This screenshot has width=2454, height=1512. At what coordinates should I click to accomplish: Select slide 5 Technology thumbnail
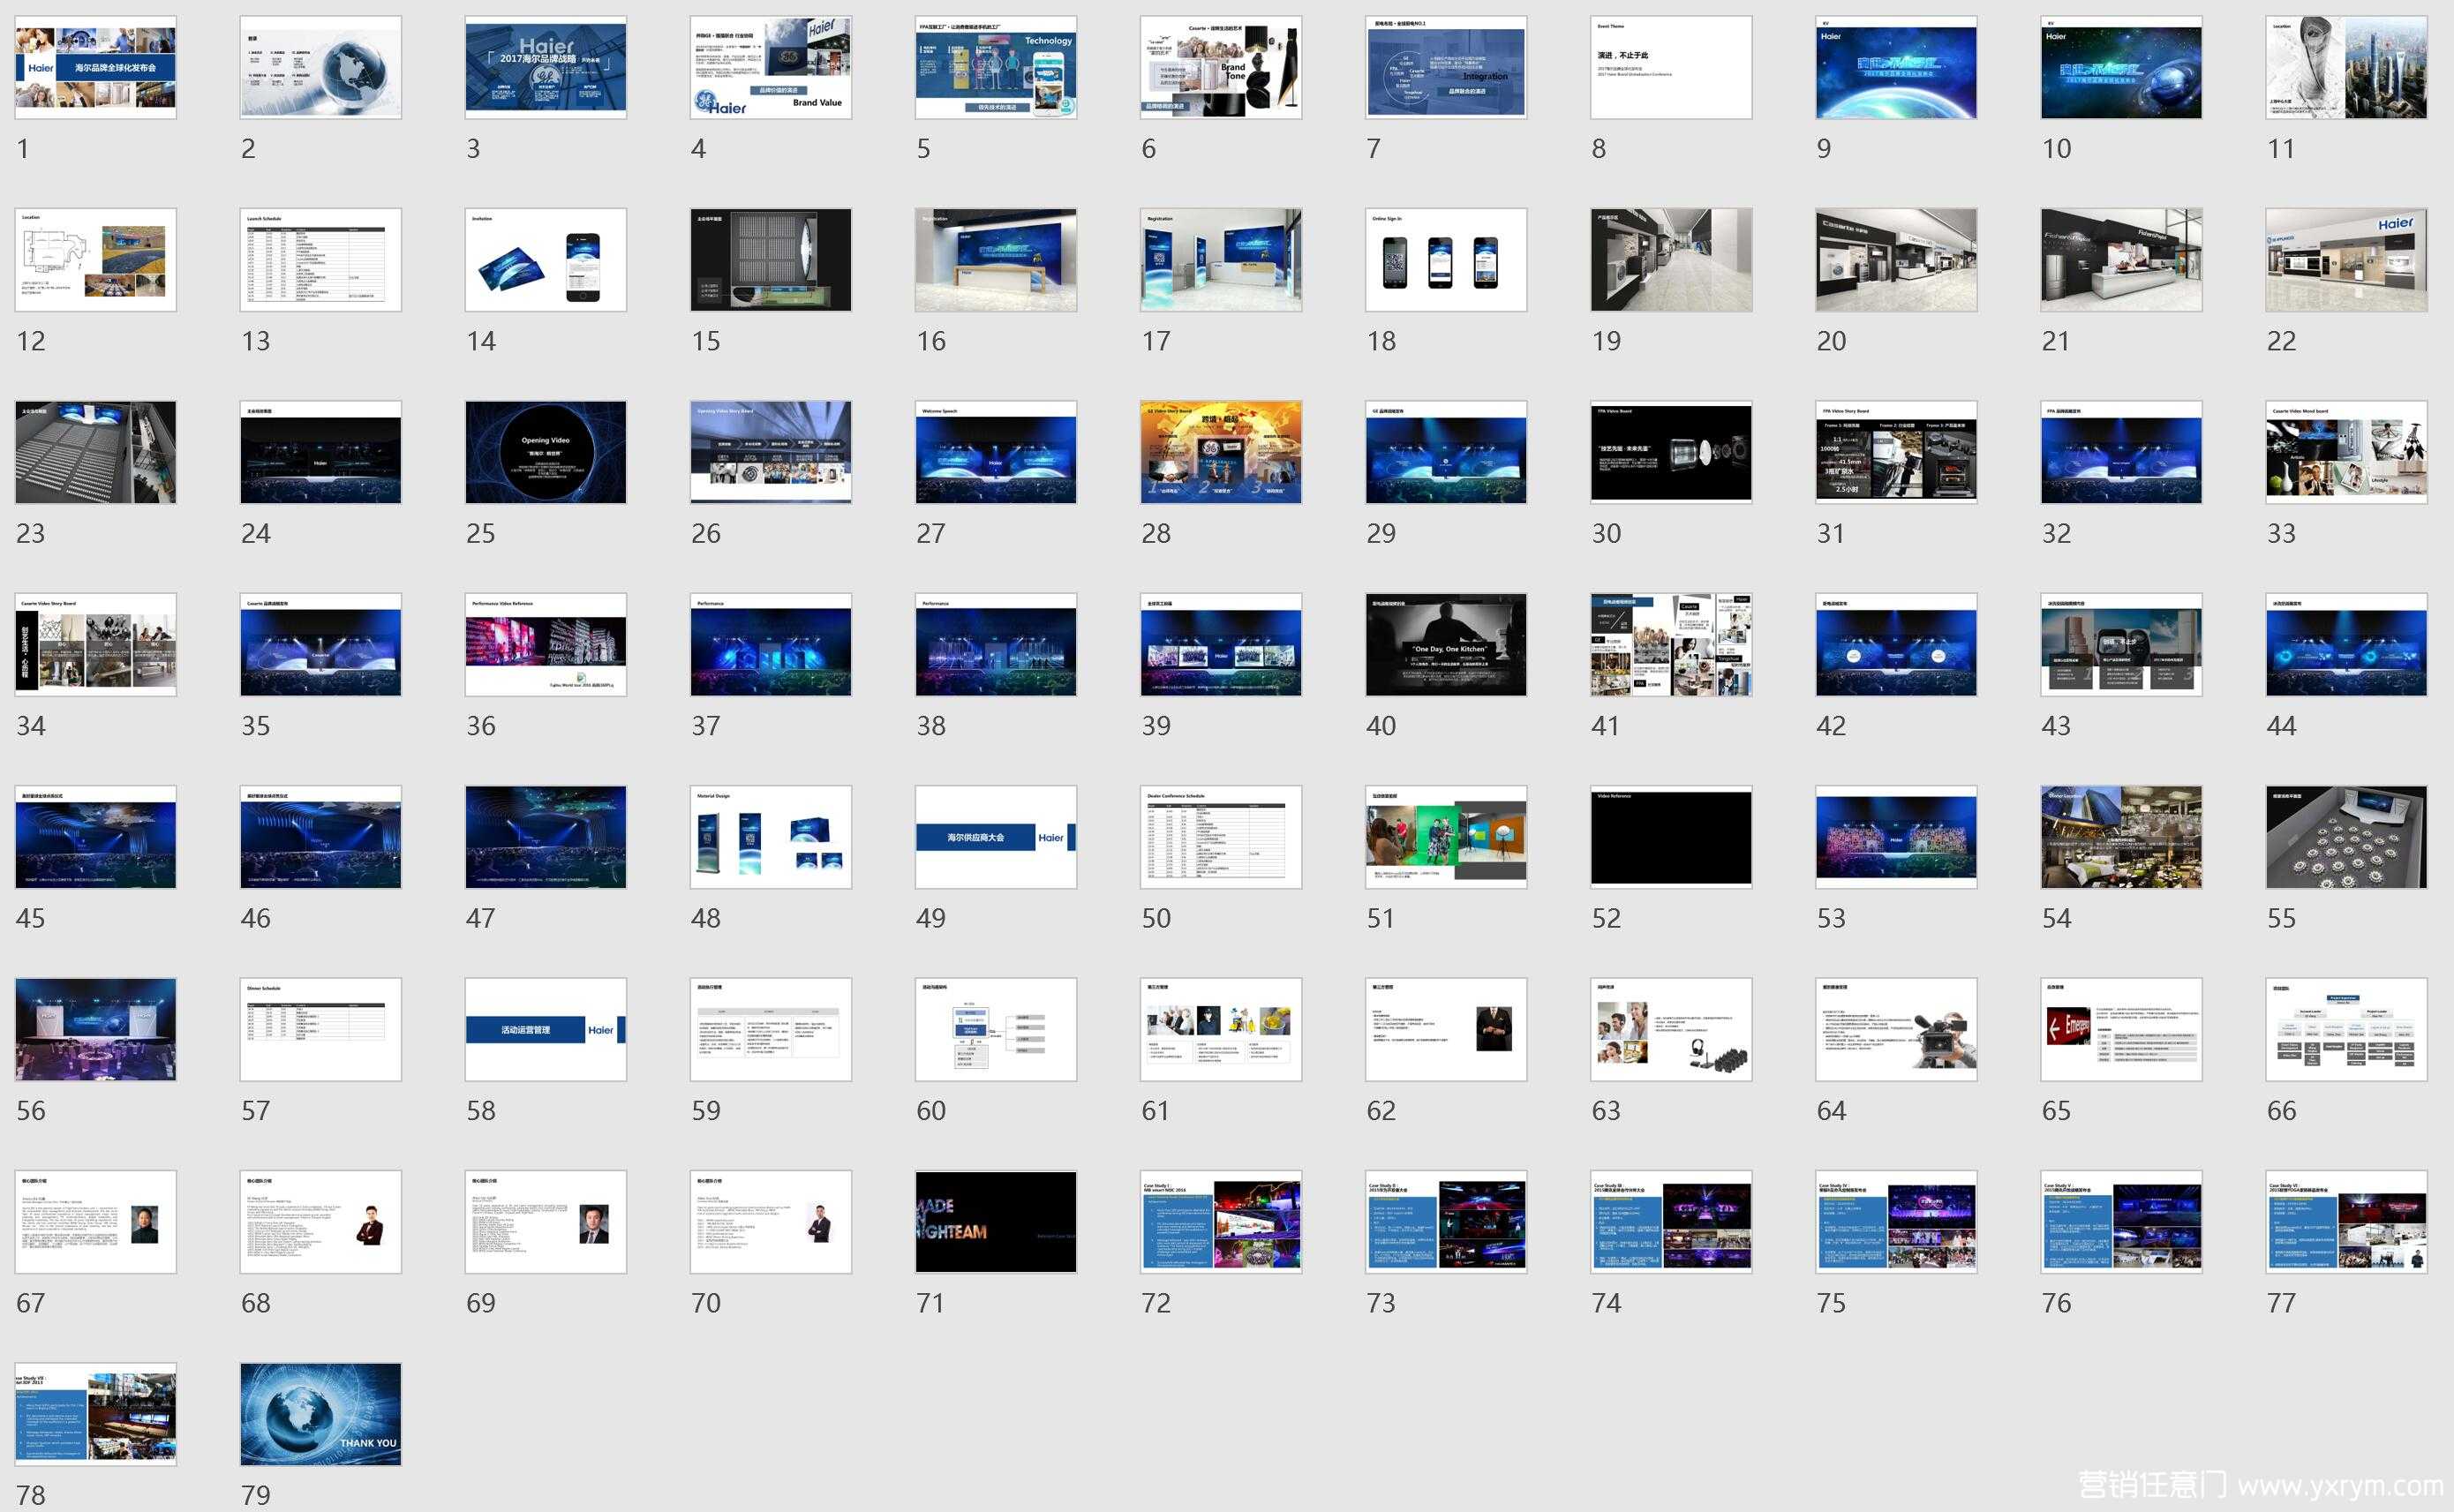(996, 67)
